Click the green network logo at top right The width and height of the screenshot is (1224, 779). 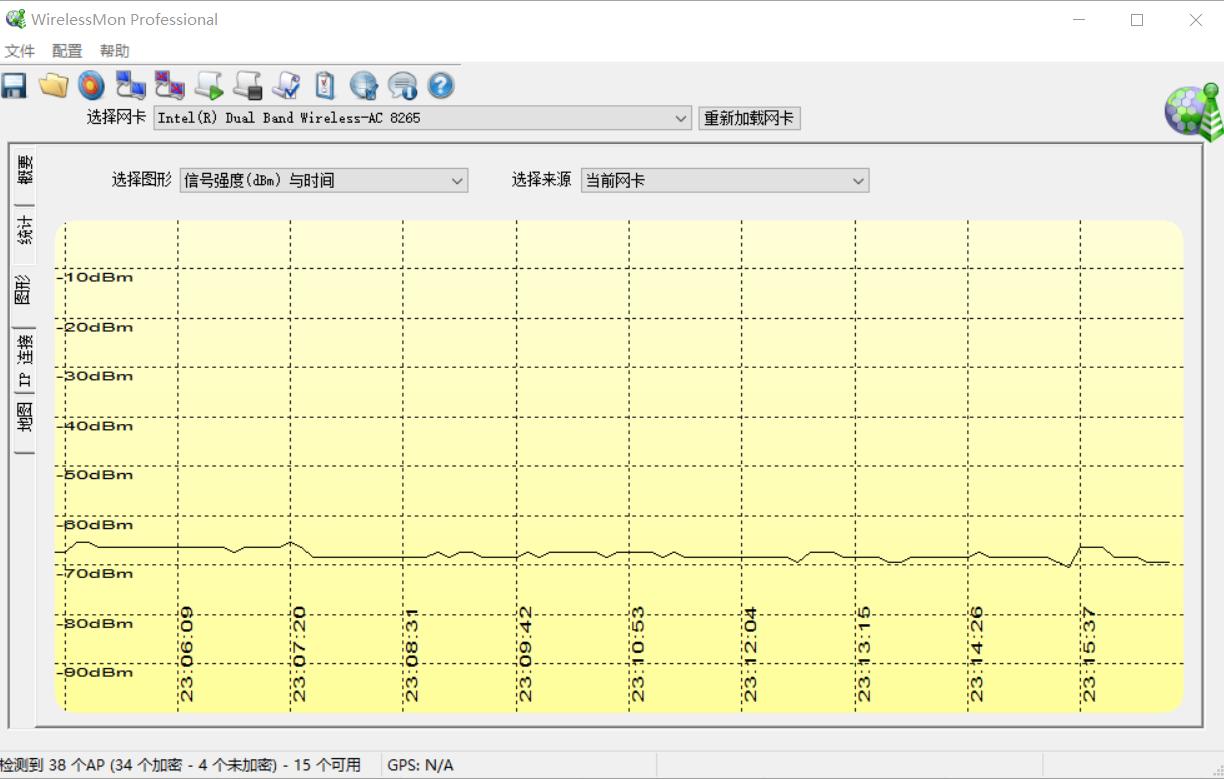1192,111
